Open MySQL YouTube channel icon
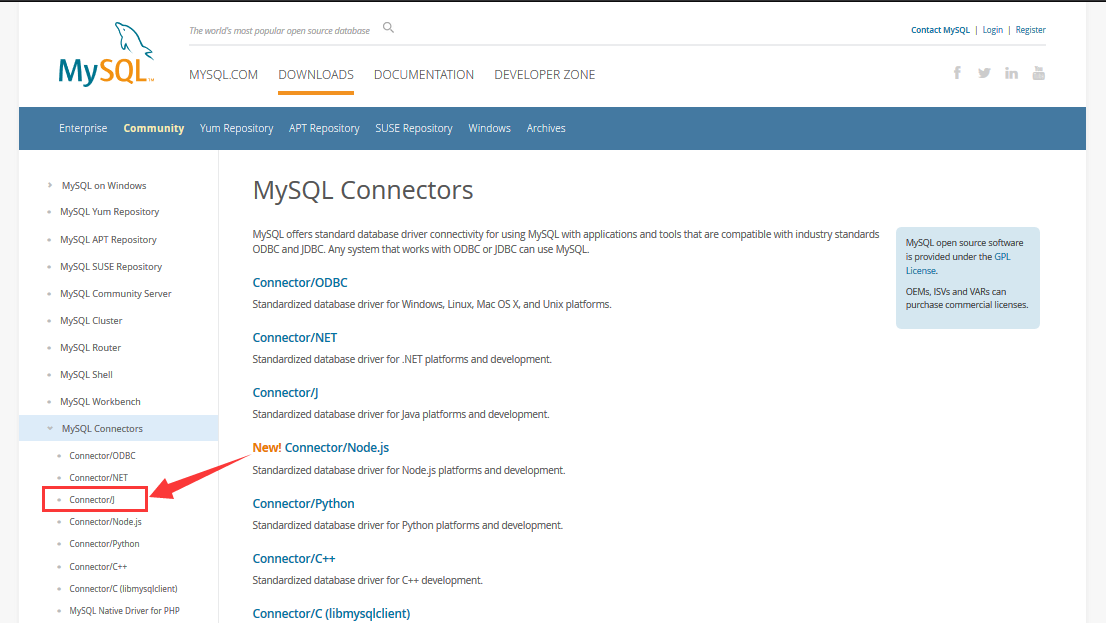 (x=1038, y=73)
